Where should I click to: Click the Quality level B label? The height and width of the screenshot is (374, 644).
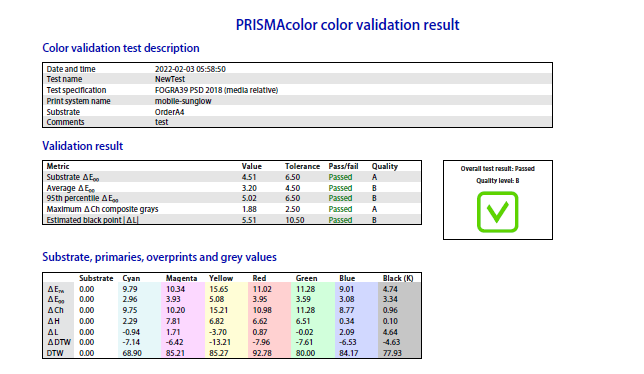[x=497, y=181]
